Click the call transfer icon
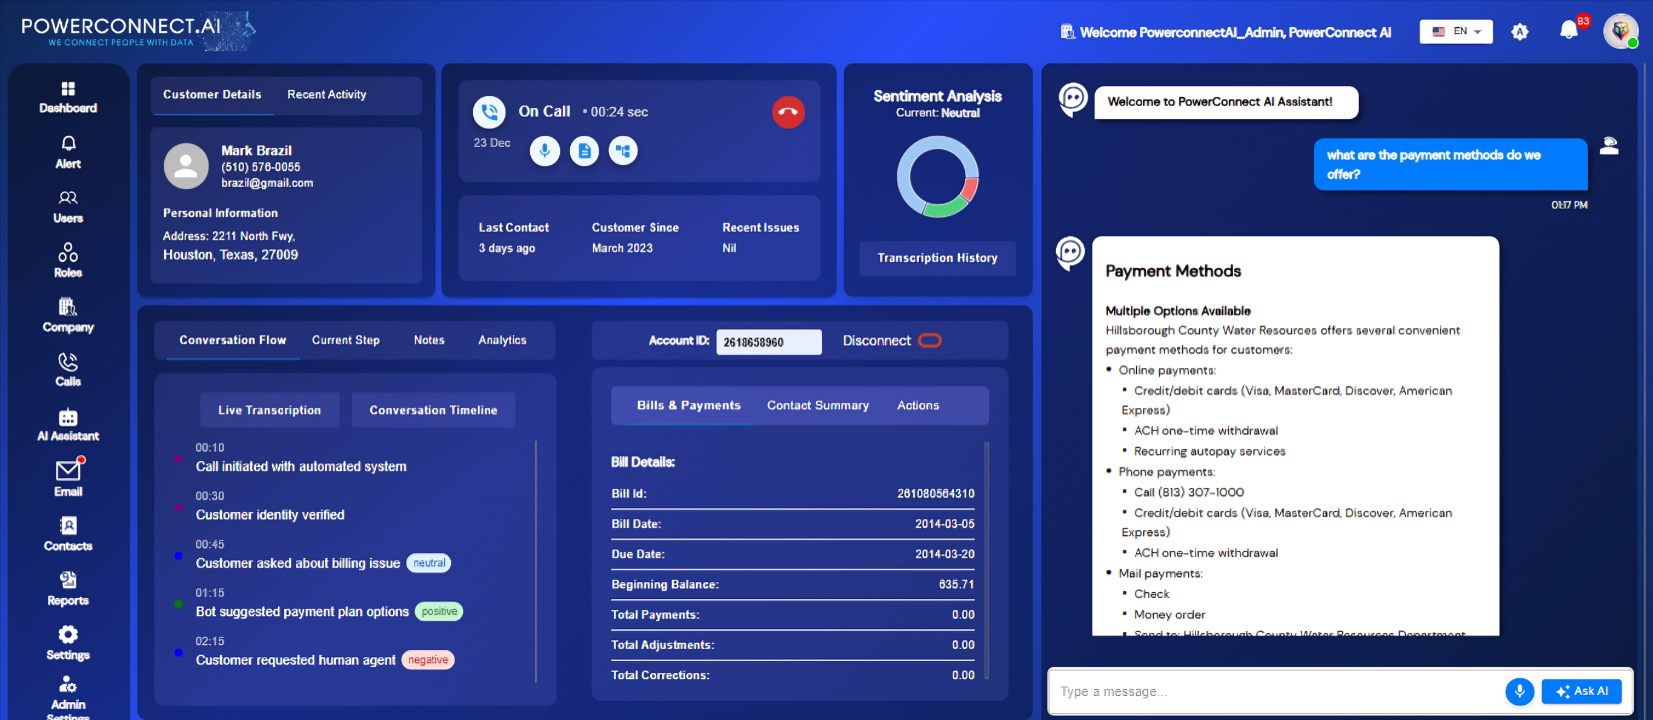This screenshot has width=1653, height=720. tap(623, 151)
